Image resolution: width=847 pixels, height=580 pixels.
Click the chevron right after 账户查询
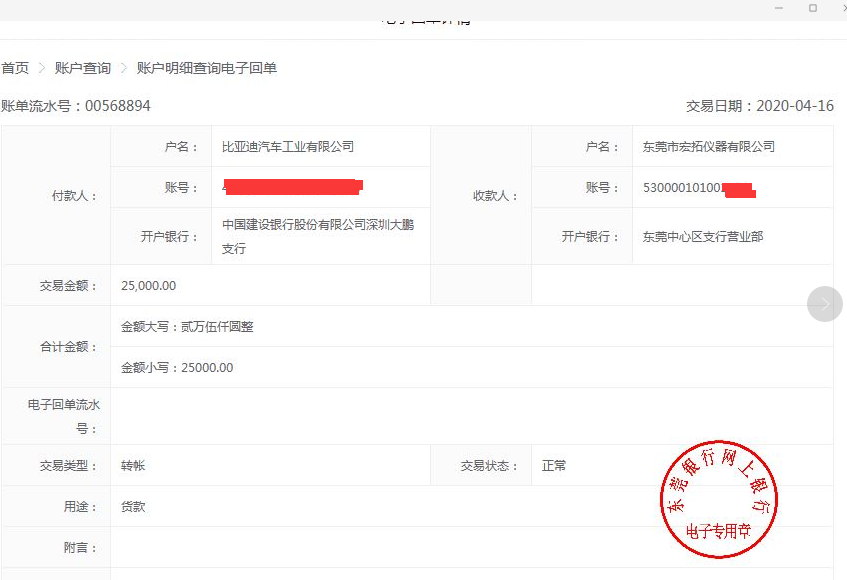click(124, 68)
